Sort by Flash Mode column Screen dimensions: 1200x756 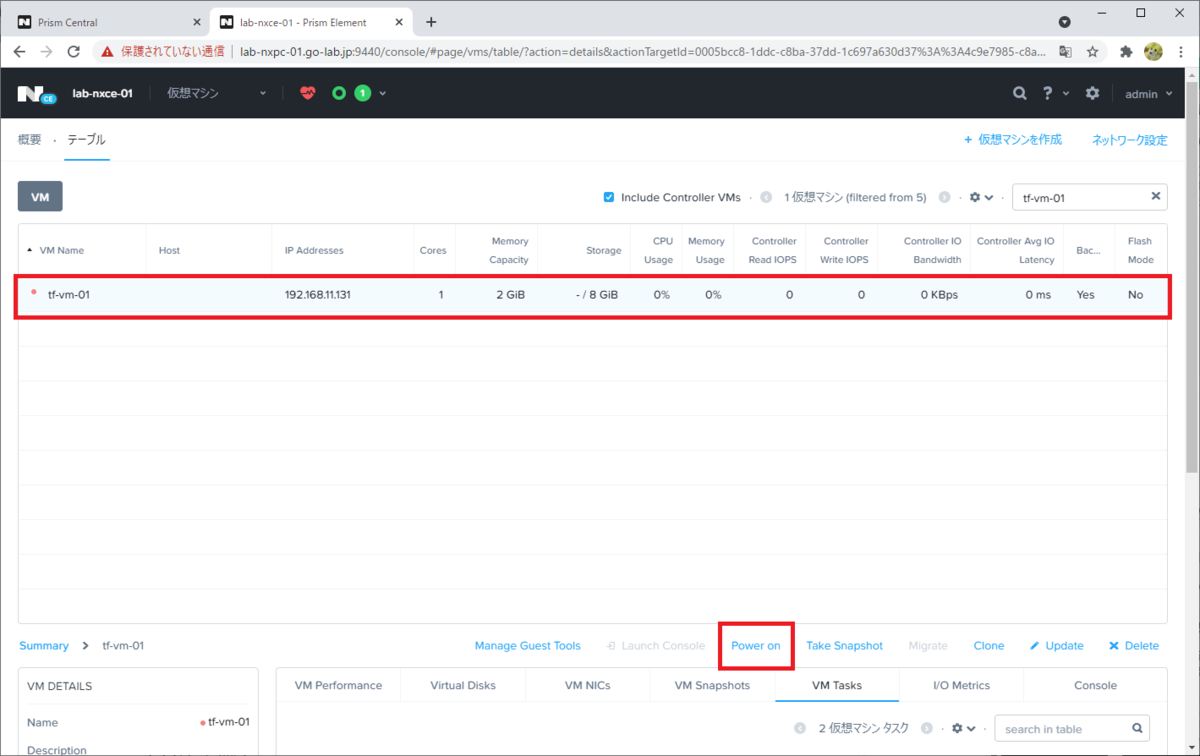pyautogui.click(x=1140, y=250)
